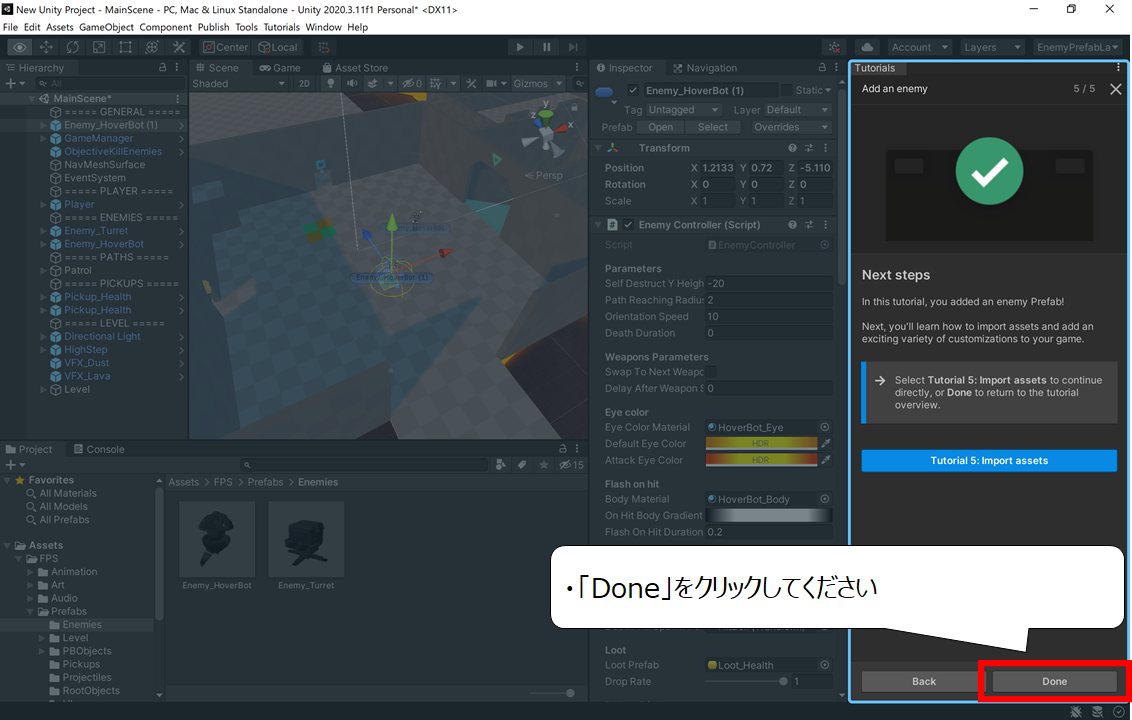Open the EnemyPrefabLa layout dropdown
This screenshot has width=1132, height=720.
[x=1079, y=47]
